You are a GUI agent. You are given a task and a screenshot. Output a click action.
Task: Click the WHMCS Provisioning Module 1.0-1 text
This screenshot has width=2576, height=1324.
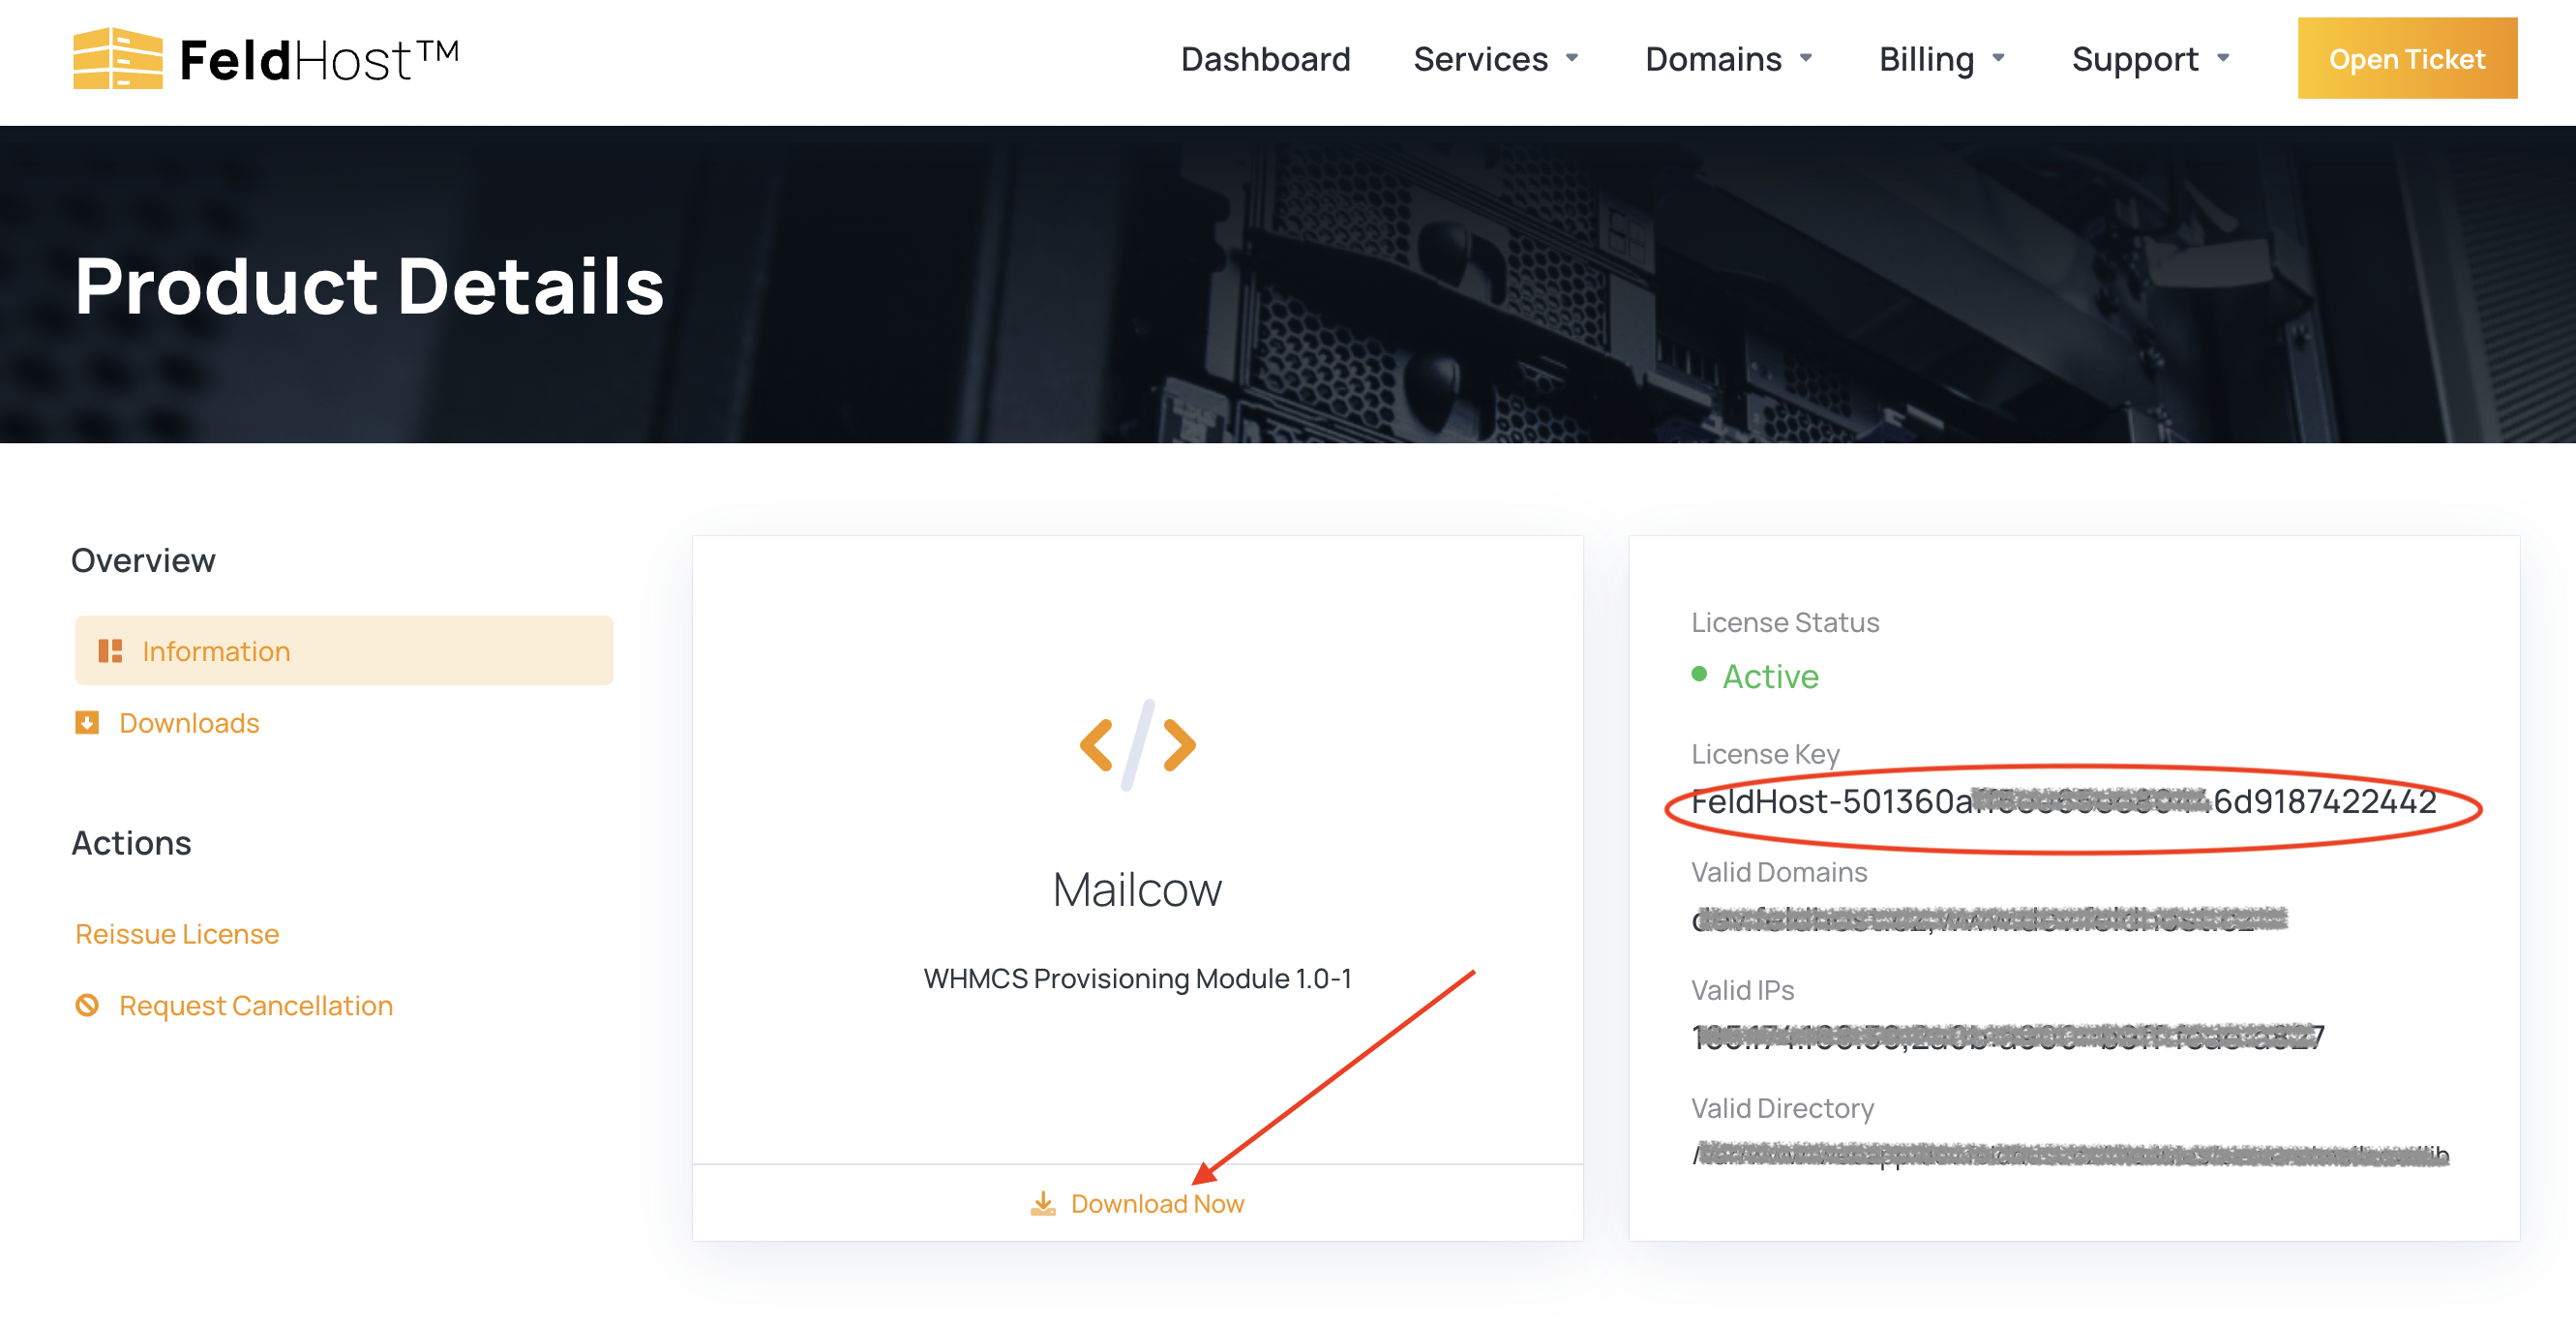(1137, 979)
